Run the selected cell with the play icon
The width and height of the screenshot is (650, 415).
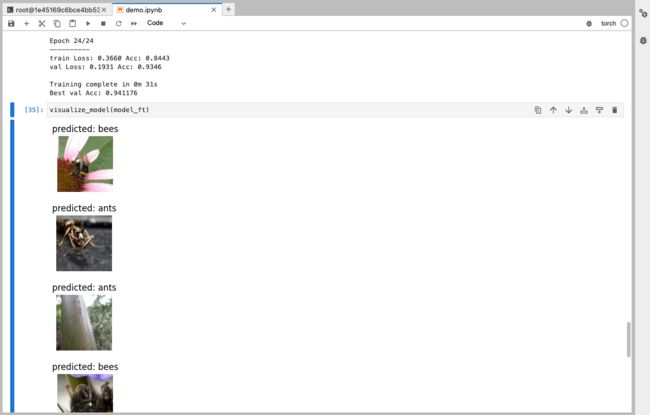(x=88, y=24)
